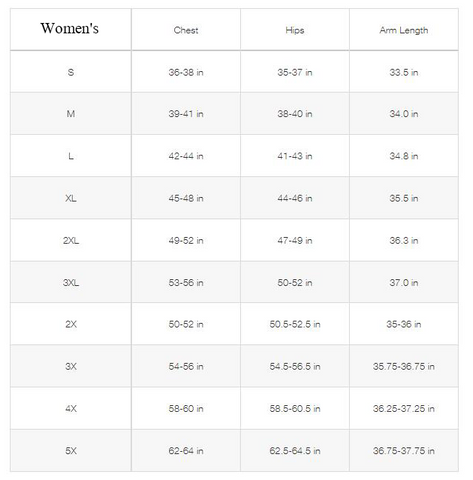This screenshot has height=480, width=473.
Task: Select the 36-38 in chest cell
Action: tap(186, 72)
